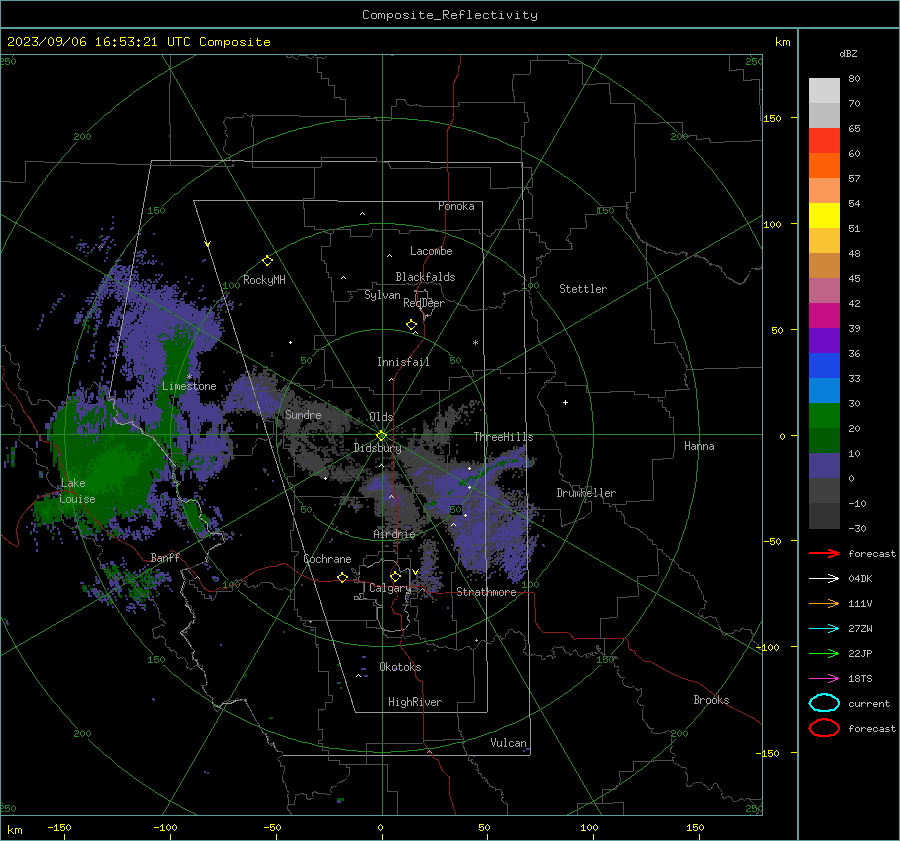Image resolution: width=900 pixels, height=841 pixels.
Task: Click the Vulcan label
Action: 508,743
